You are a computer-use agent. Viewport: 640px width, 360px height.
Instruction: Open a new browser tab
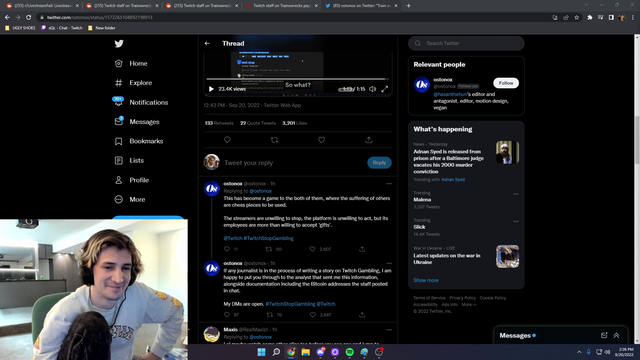(x=409, y=6)
